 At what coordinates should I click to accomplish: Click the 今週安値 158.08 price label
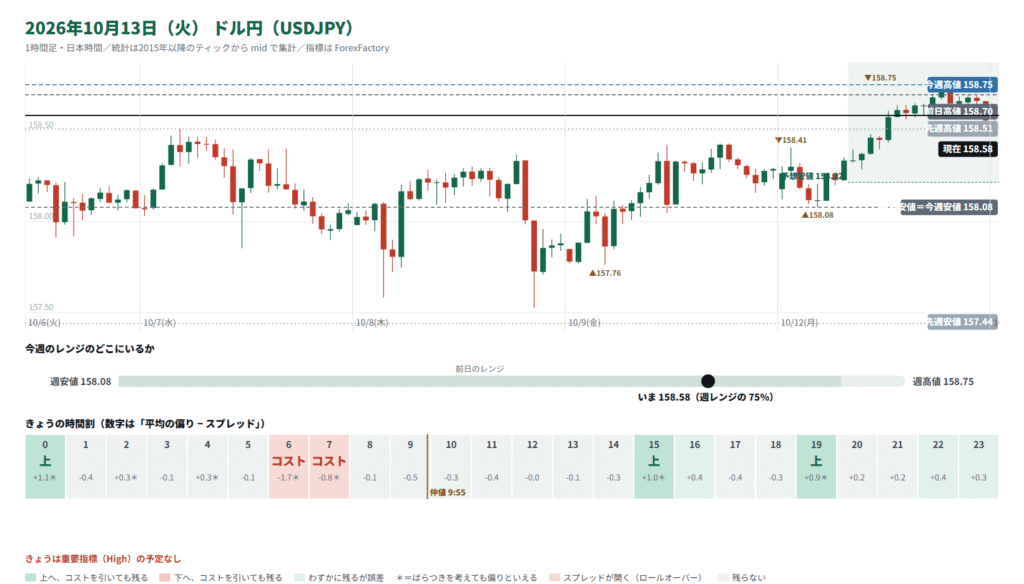click(949, 207)
